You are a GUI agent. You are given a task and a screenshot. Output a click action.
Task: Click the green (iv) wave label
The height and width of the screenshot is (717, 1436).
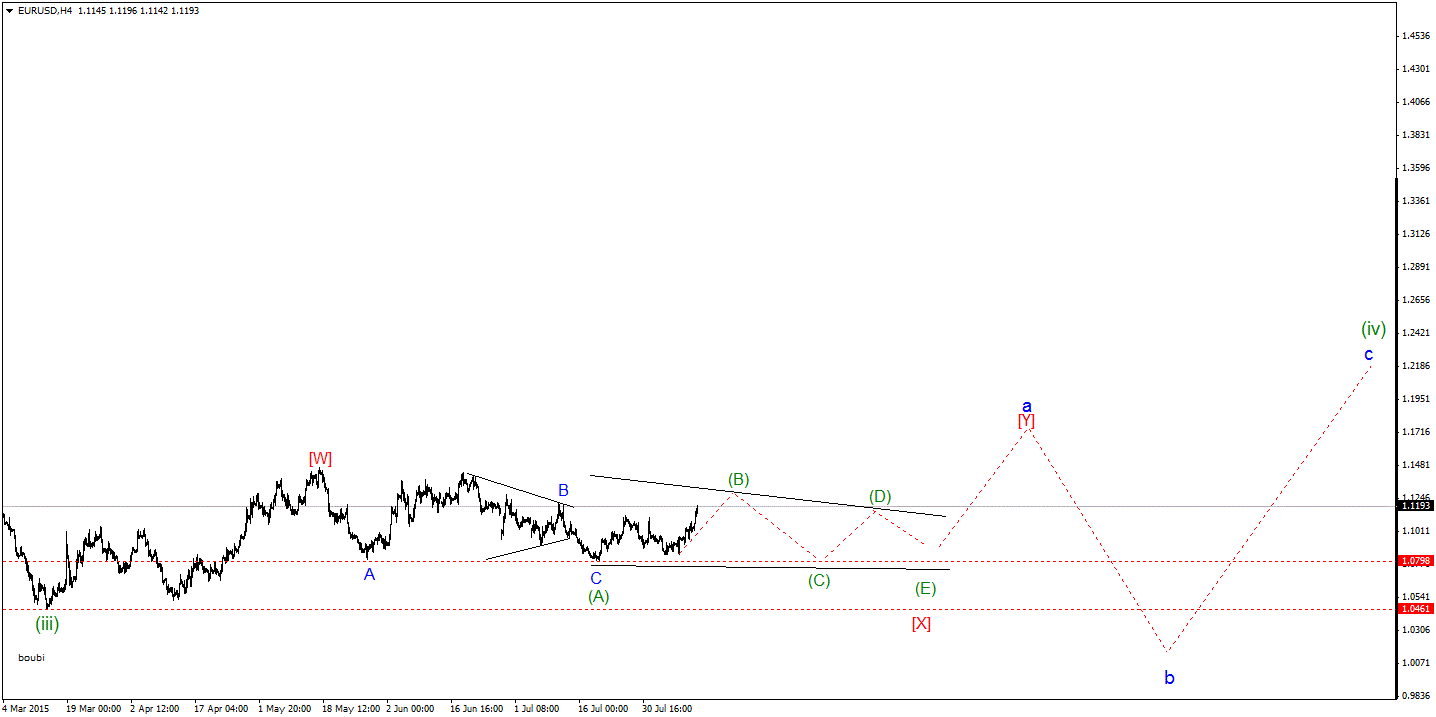[1373, 328]
